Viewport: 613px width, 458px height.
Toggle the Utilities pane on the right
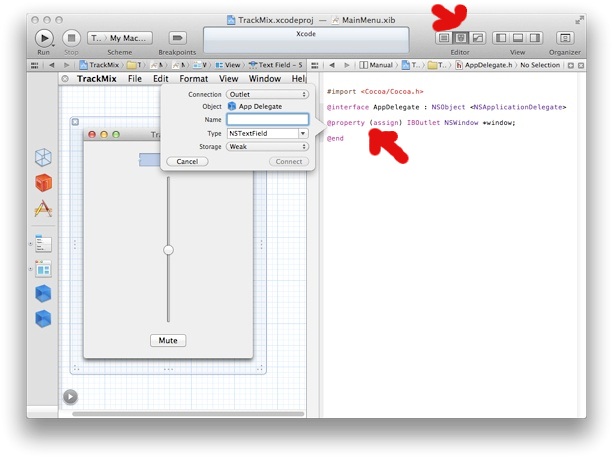(x=535, y=38)
